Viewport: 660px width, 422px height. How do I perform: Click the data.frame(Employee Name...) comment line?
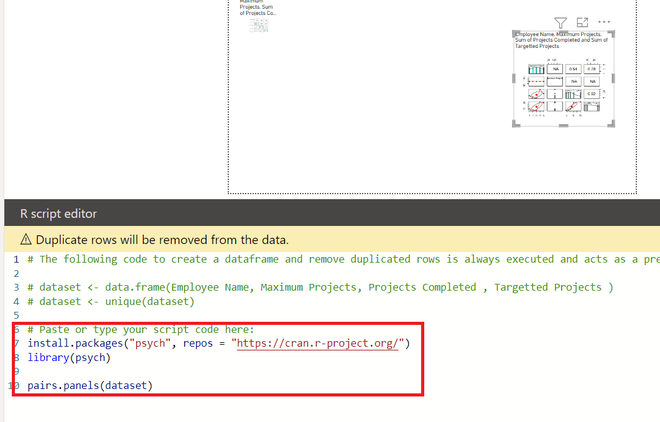click(x=320, y=287)
